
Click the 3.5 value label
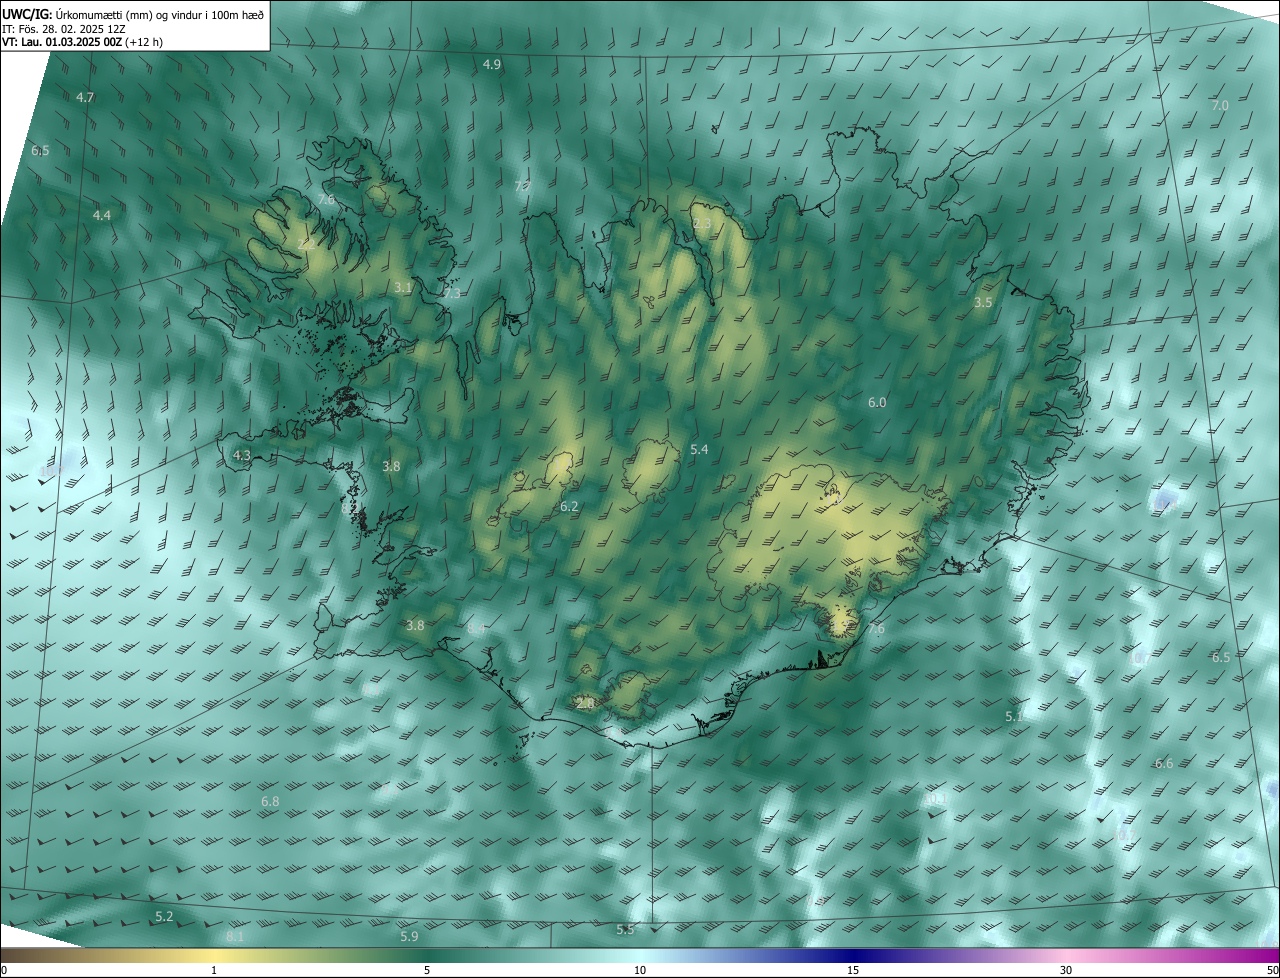tap(983, 302)
